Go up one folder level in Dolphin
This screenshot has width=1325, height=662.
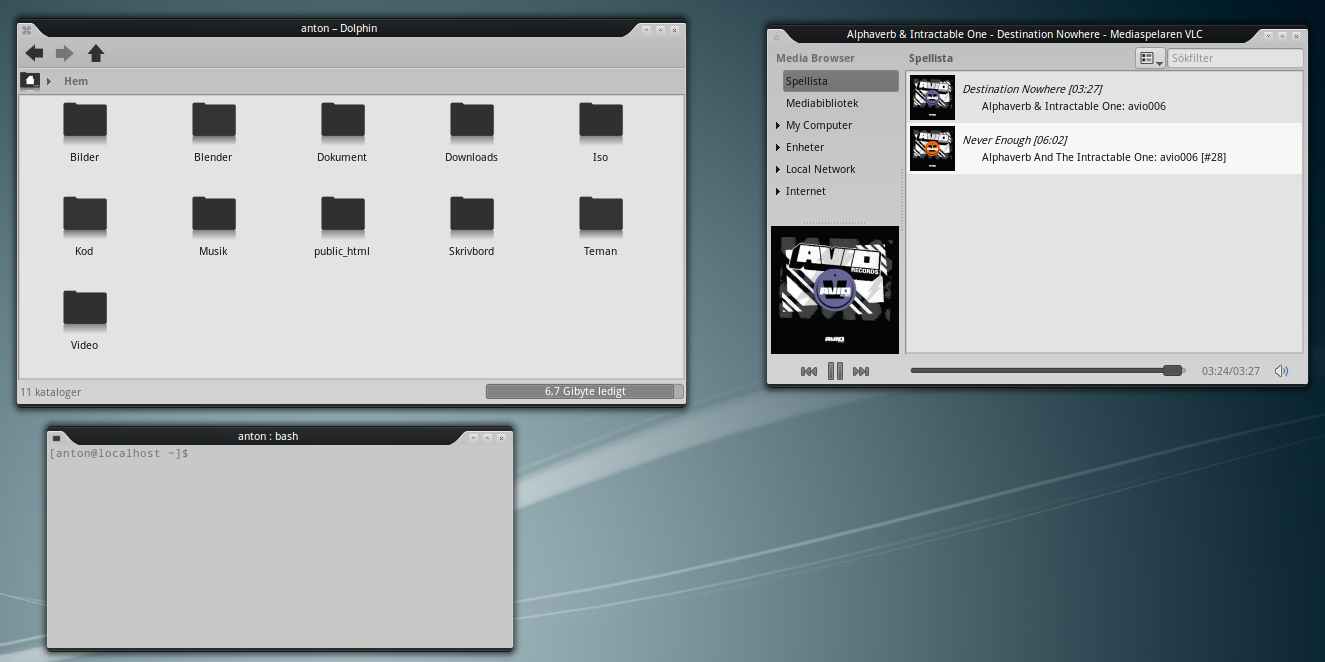96,53
